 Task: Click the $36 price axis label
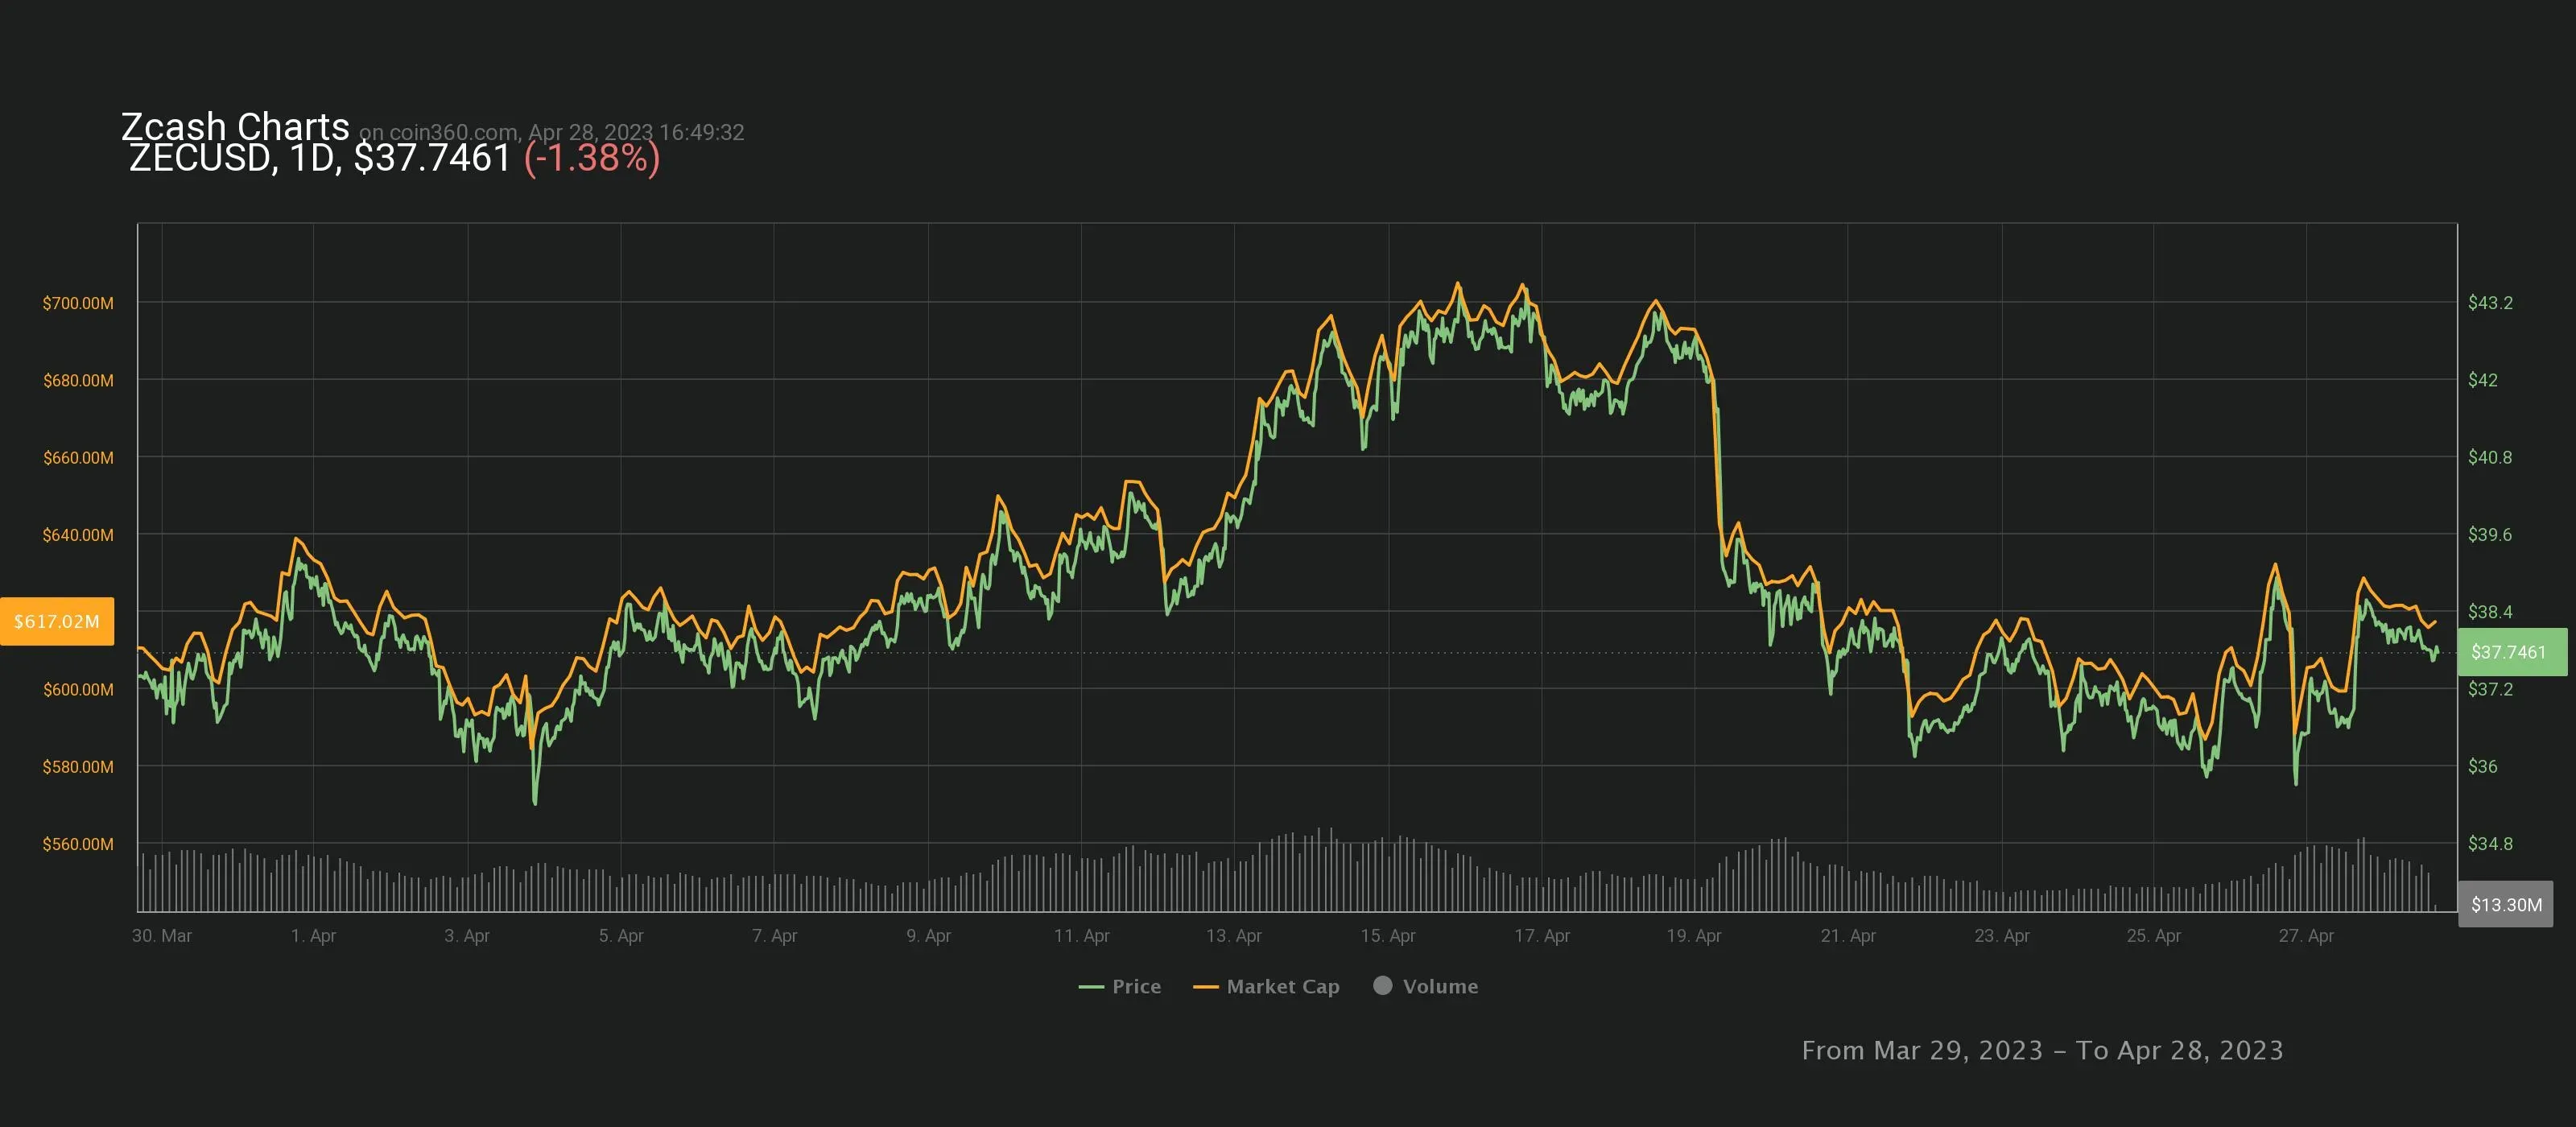2483,767
